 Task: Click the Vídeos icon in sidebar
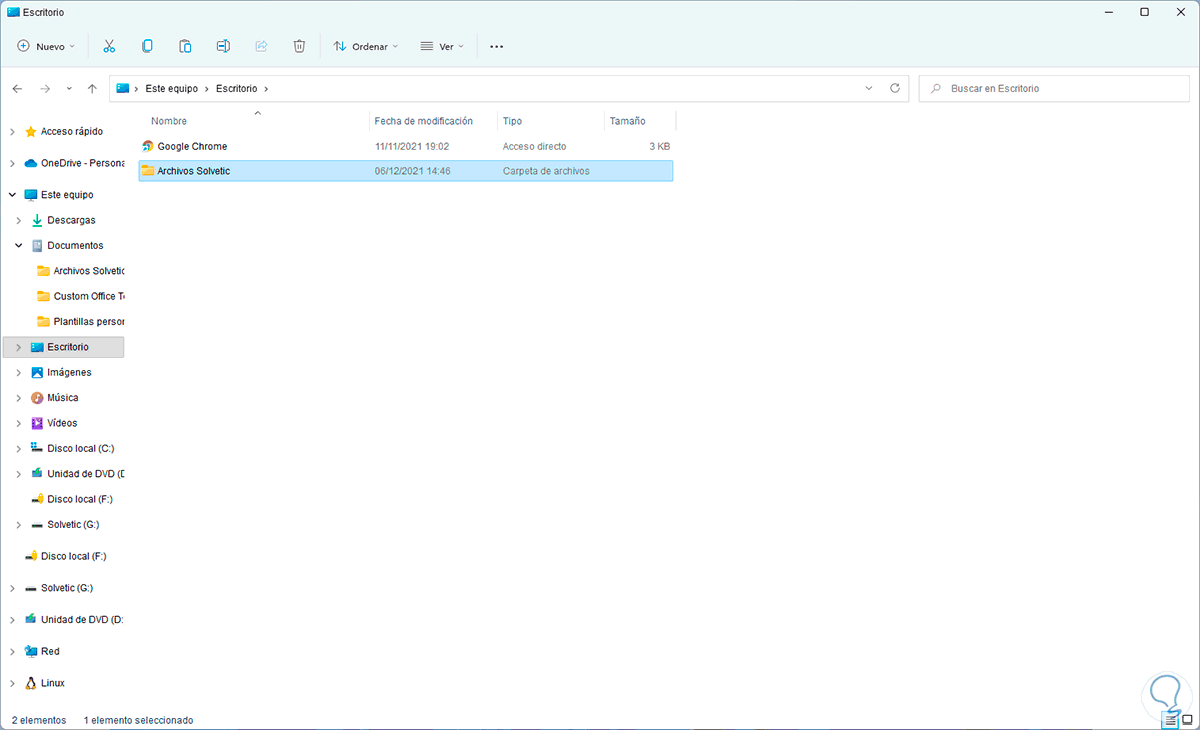(x=37, y=423)
